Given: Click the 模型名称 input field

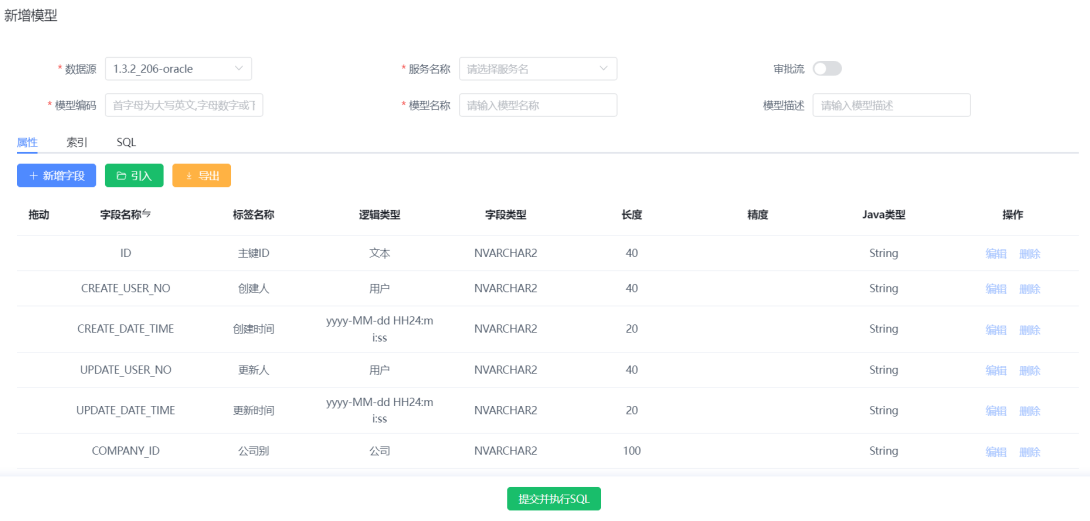Looking at the screenshot, I should 538,105.
